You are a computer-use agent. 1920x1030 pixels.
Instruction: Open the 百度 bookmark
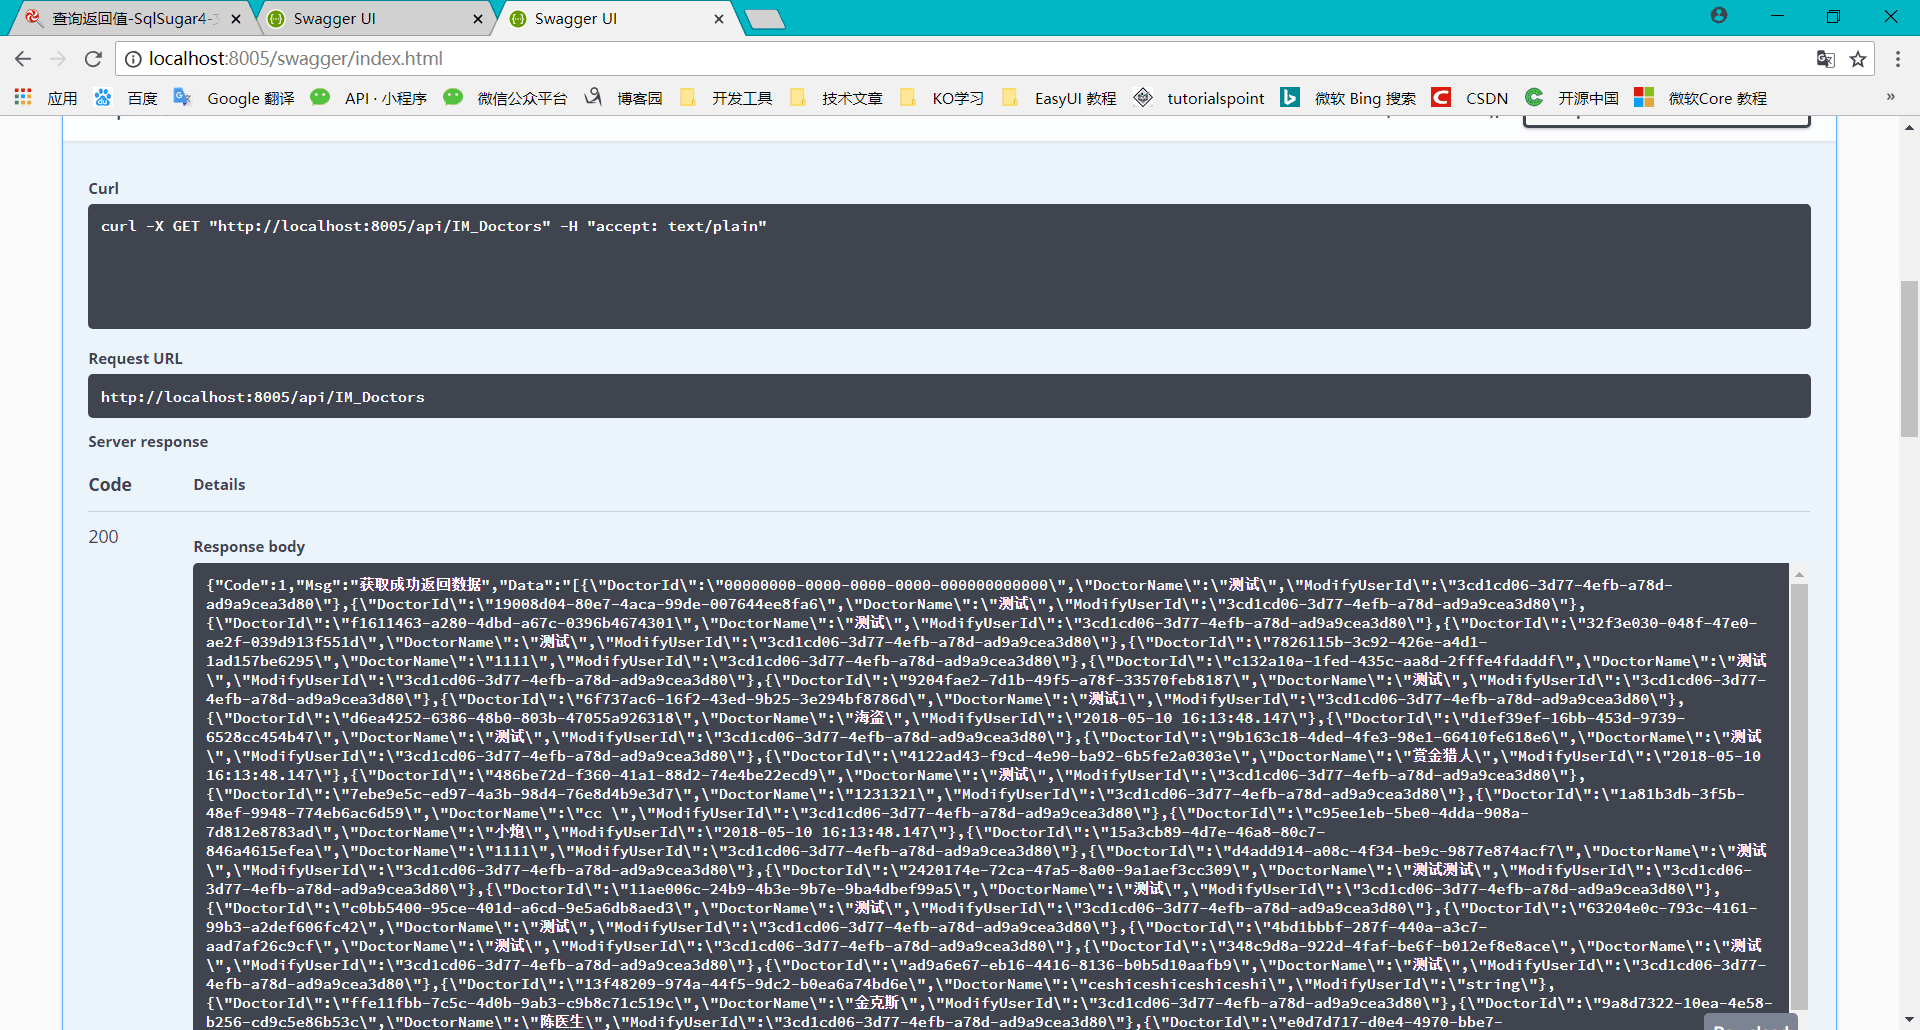click(x=126, y=98)
